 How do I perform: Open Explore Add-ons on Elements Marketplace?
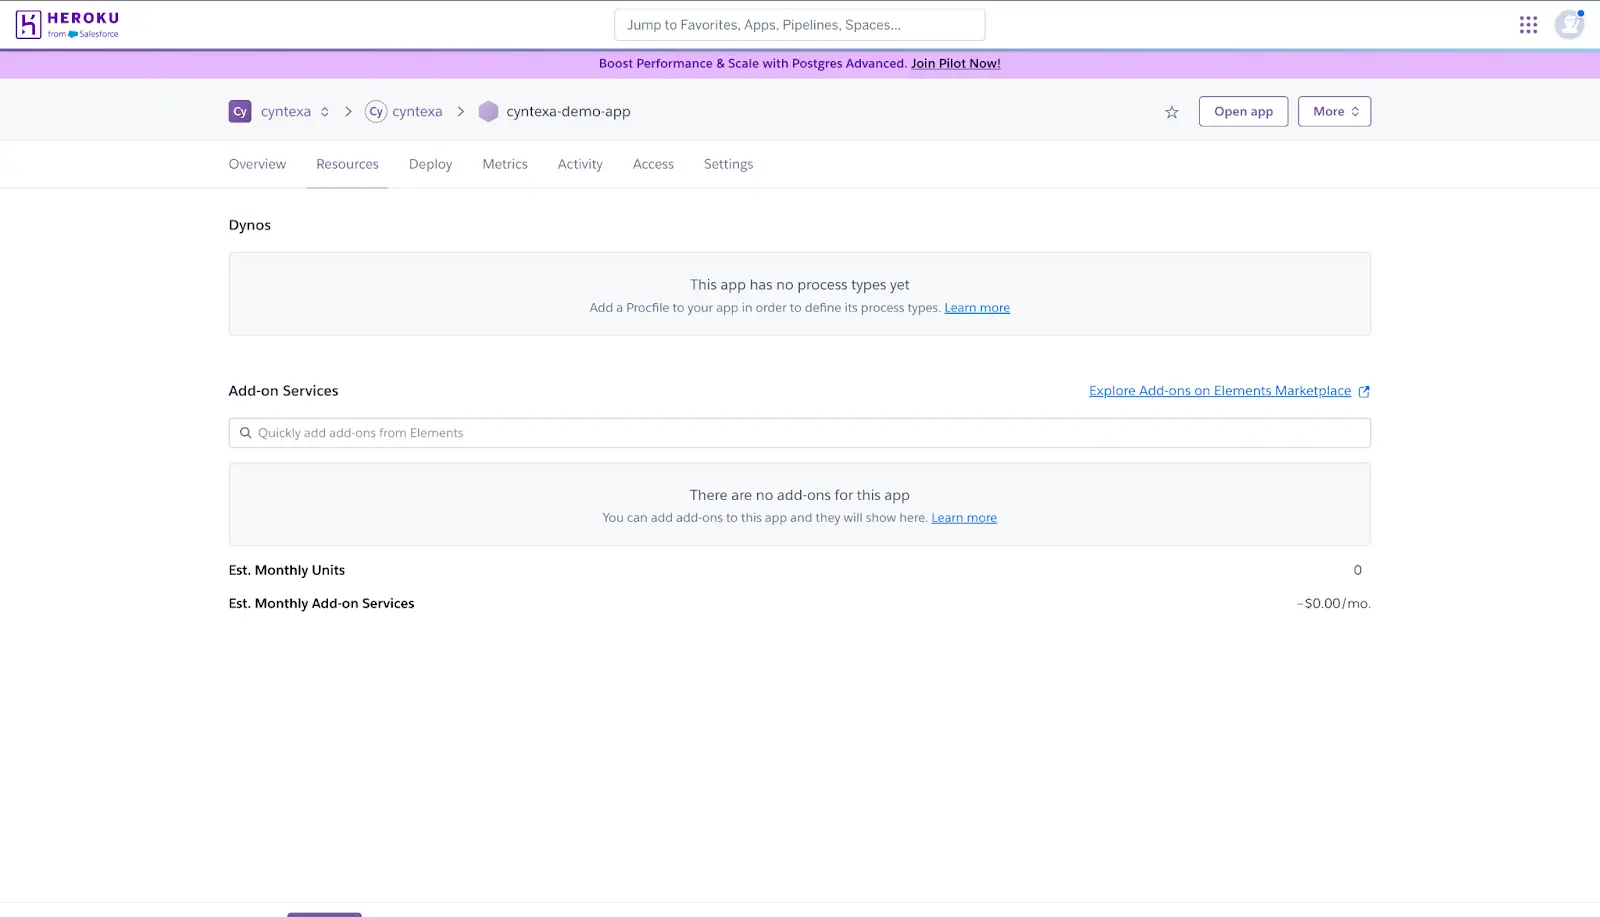[x=1218, y=390]
